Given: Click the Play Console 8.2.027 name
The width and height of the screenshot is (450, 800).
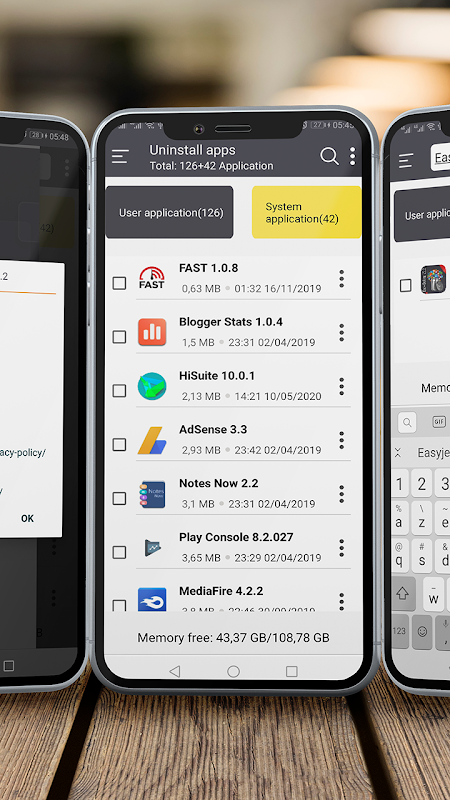Looking at the screenshot, I should tap(236, 537).
